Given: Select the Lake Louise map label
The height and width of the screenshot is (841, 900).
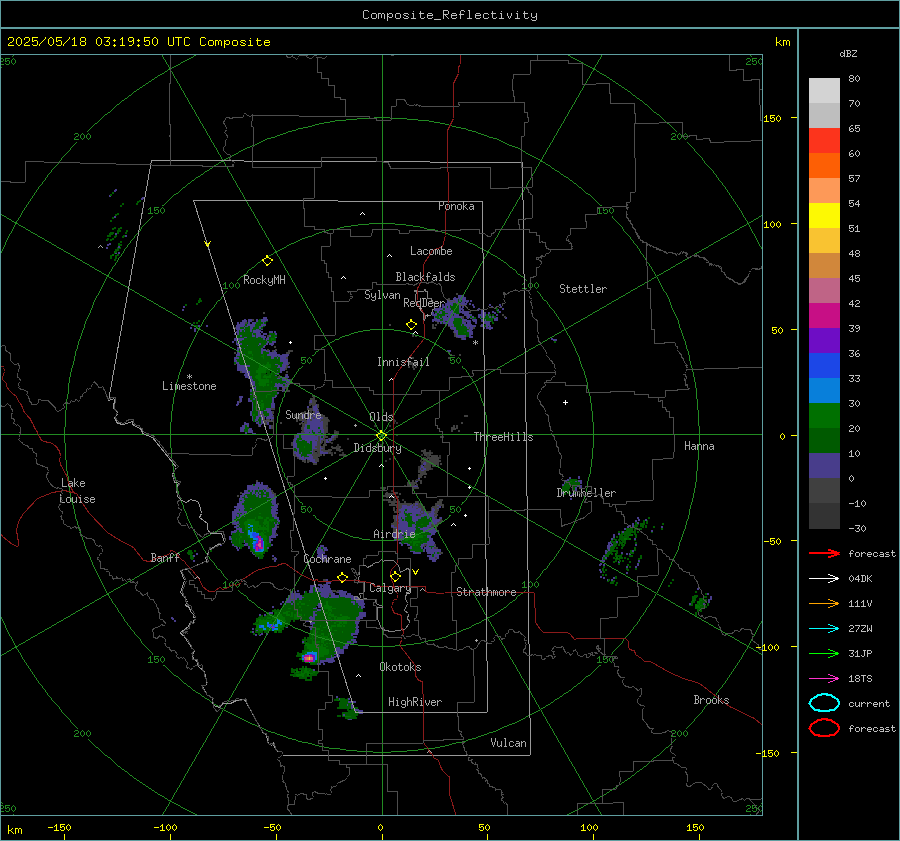Looking at the screenshot, I should (77, 491).
